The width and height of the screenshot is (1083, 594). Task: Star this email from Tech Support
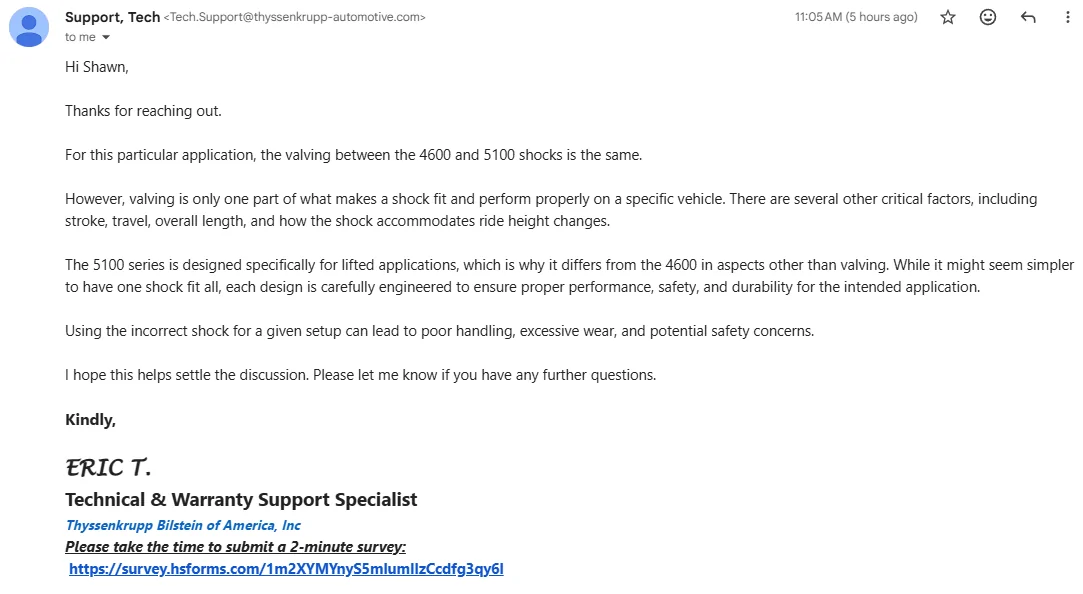click(948, 17)
